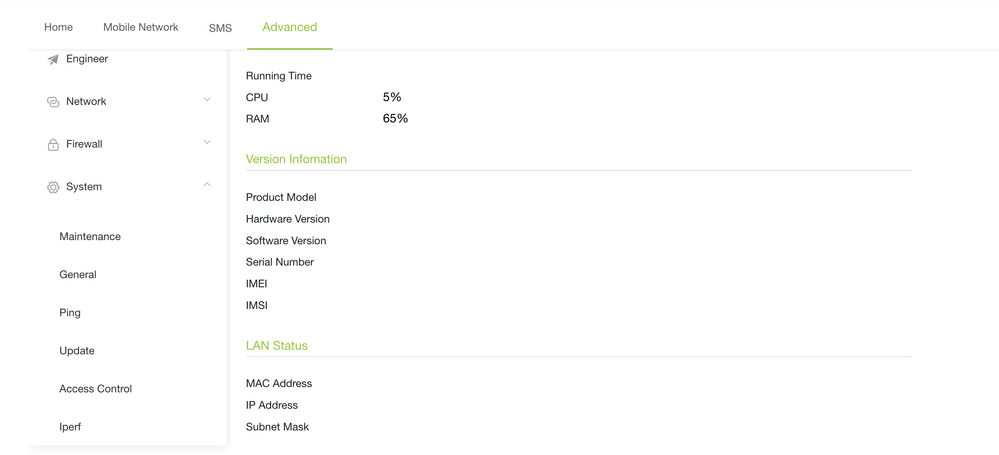The width and height of the screenshot is (999, 455).
Task: Open the Iperf test page
Action: pos(70,427)
